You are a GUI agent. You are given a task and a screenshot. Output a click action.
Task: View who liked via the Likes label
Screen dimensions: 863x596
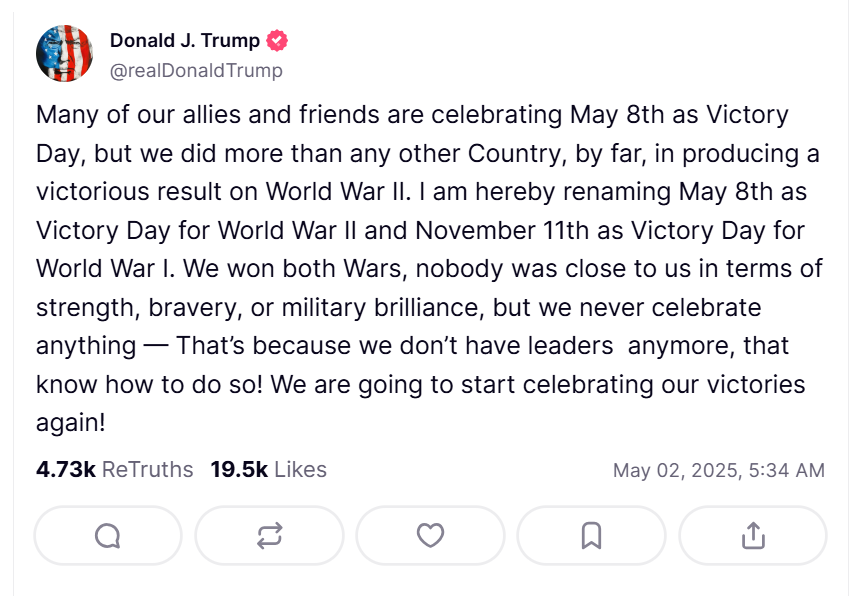point(300,469)
